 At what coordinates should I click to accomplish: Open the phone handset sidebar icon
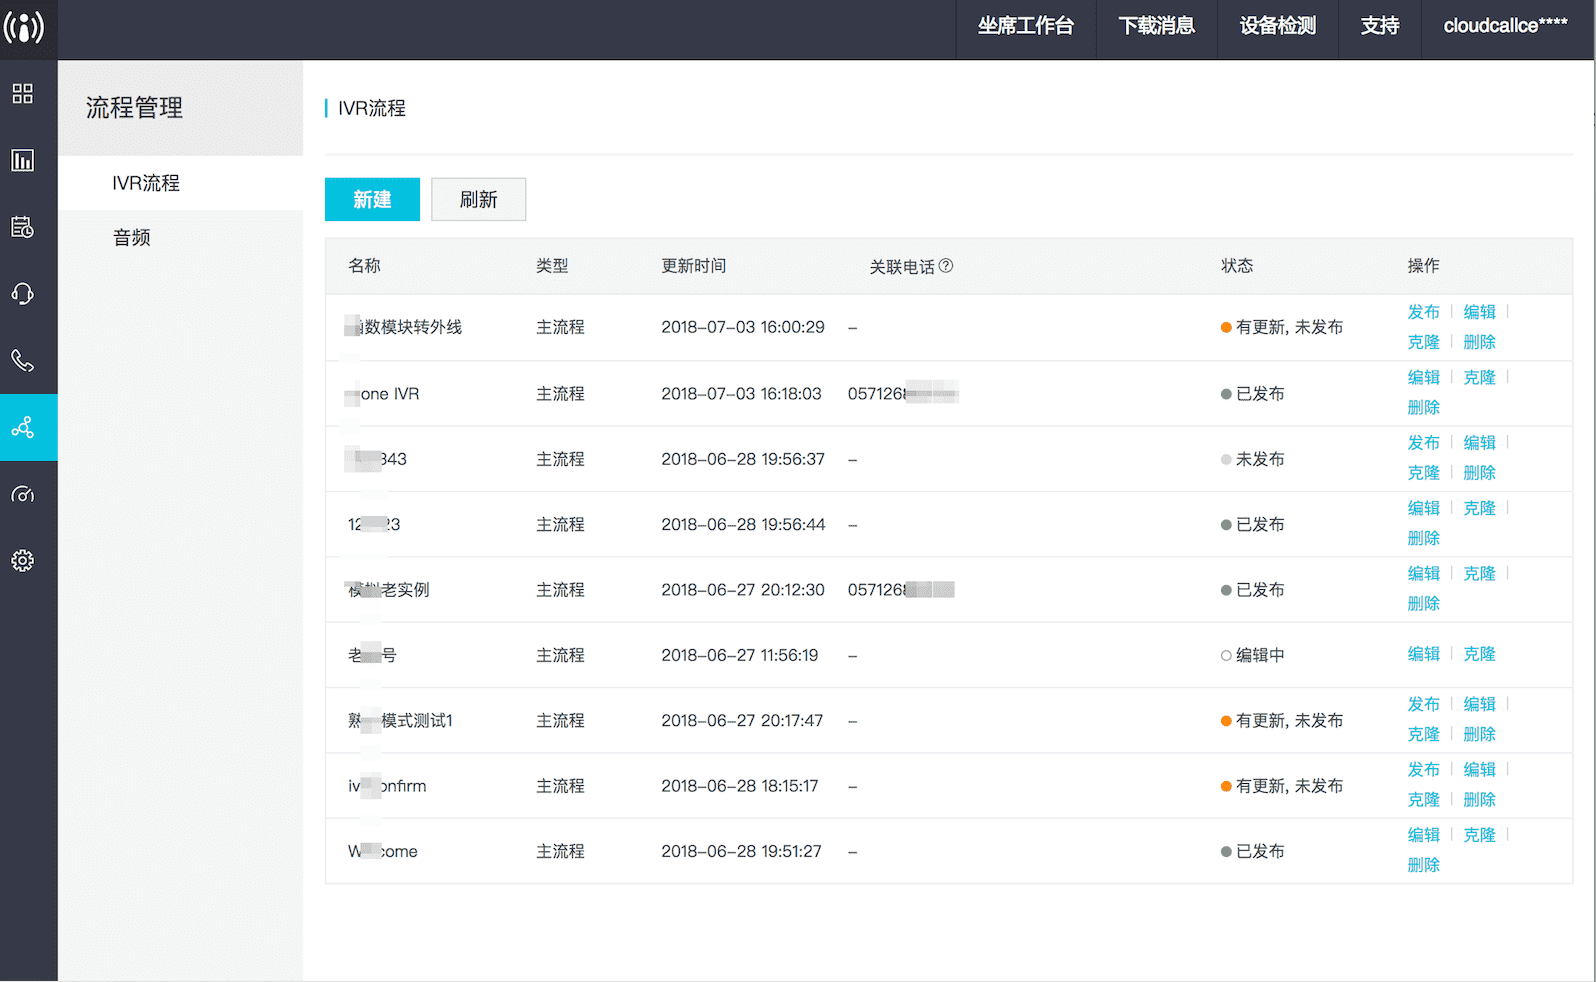coord(22,360)
